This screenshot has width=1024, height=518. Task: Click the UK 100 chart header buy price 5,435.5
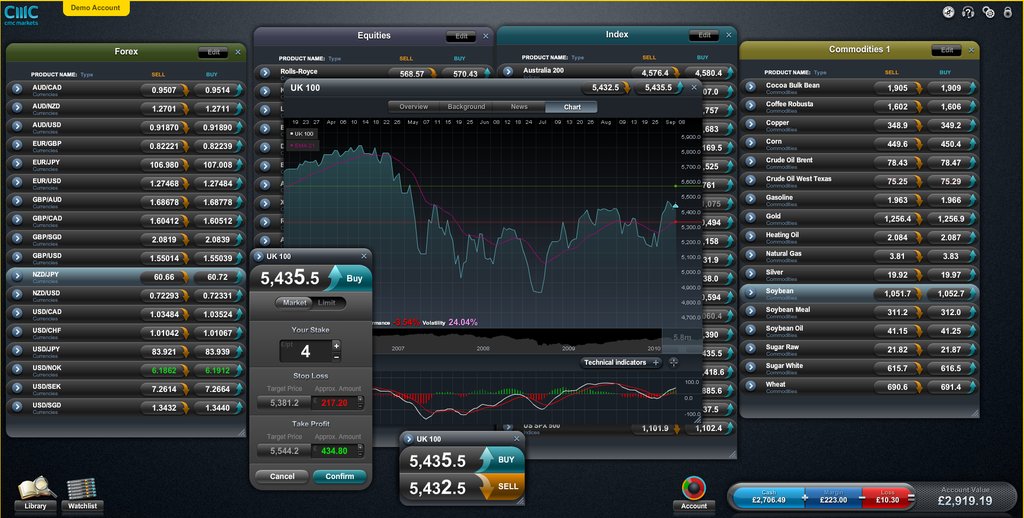(658, 88)
